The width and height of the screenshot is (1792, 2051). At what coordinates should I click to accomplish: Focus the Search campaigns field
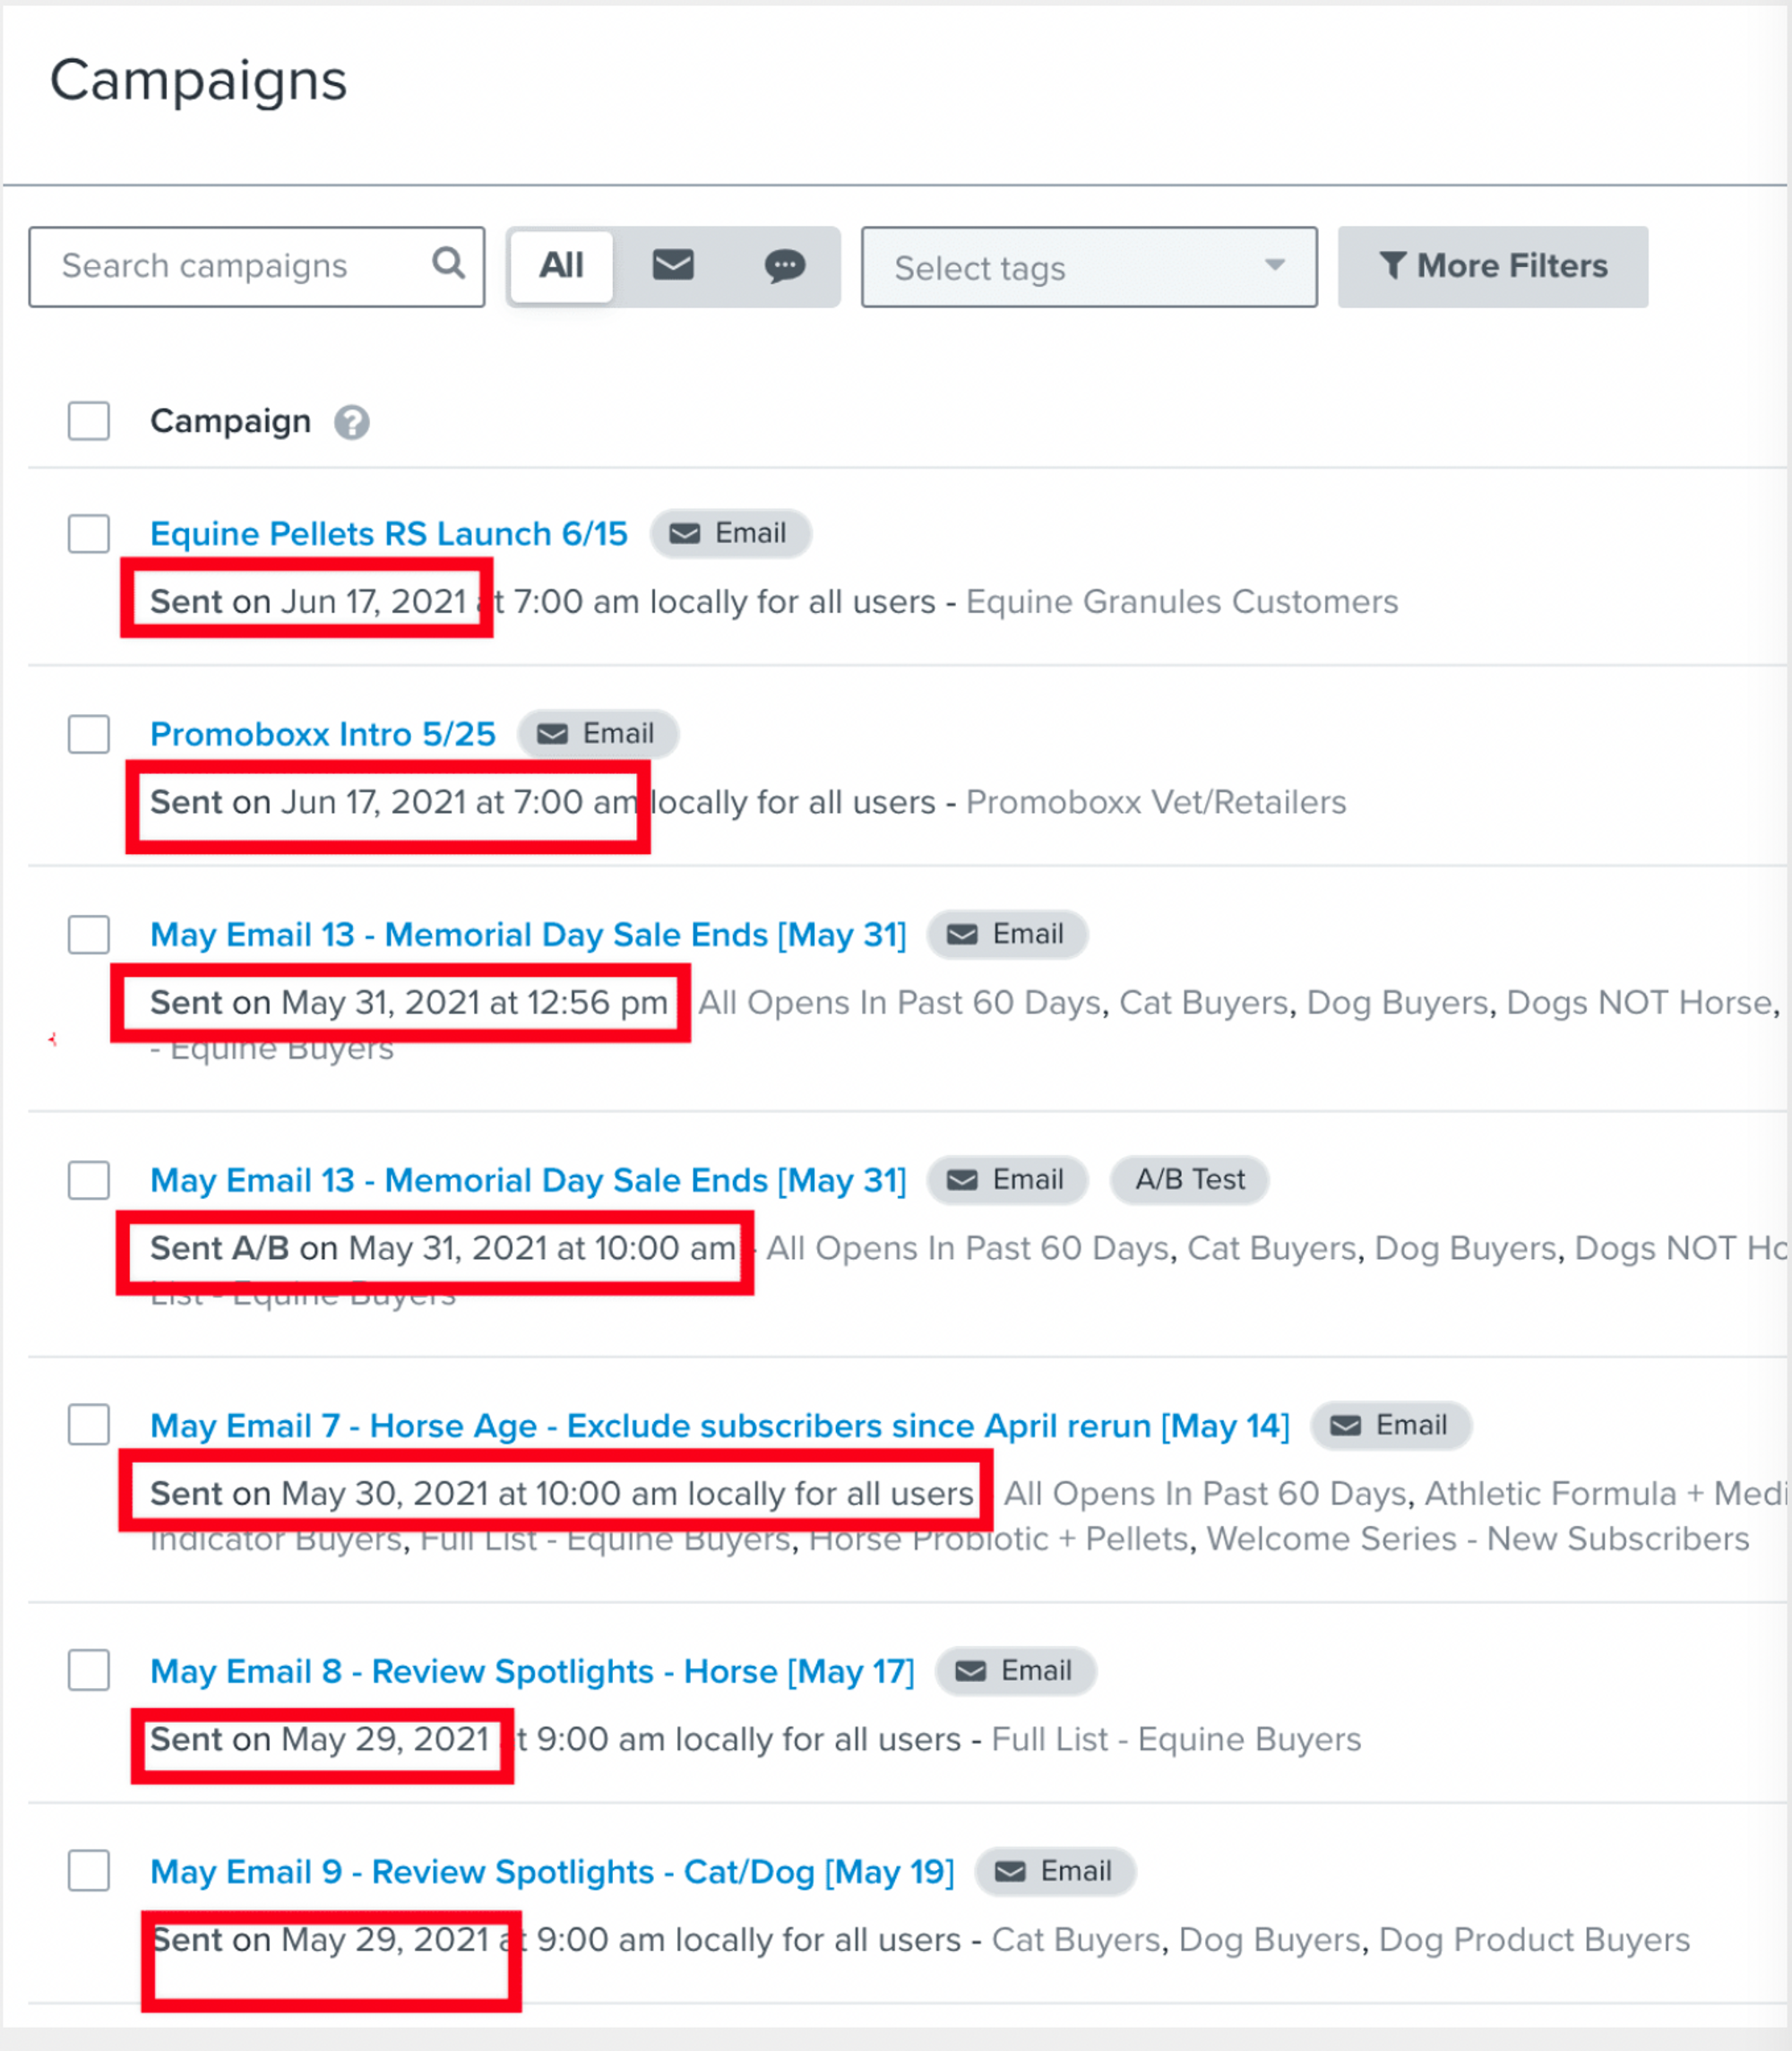(x=230, y=266)
